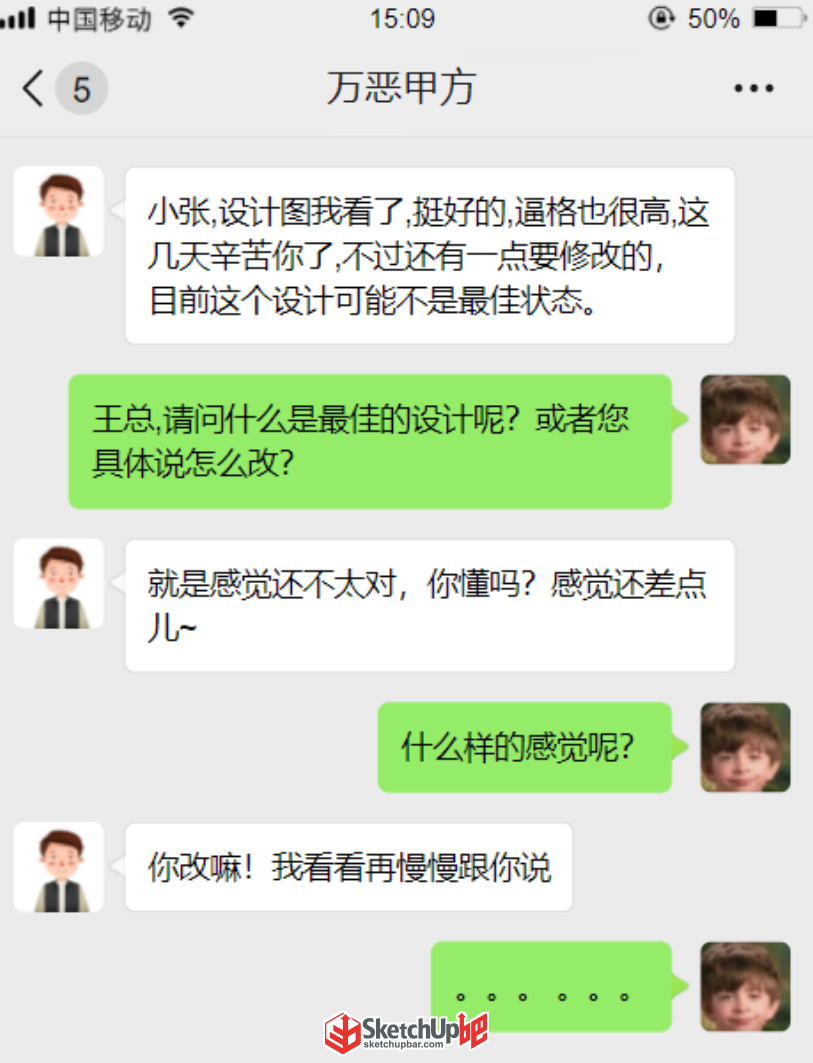Viewport: 813px width, 1063px height.
Task: Tap the green bubble 什么样的感觉呢?
Action: (525, 747)
